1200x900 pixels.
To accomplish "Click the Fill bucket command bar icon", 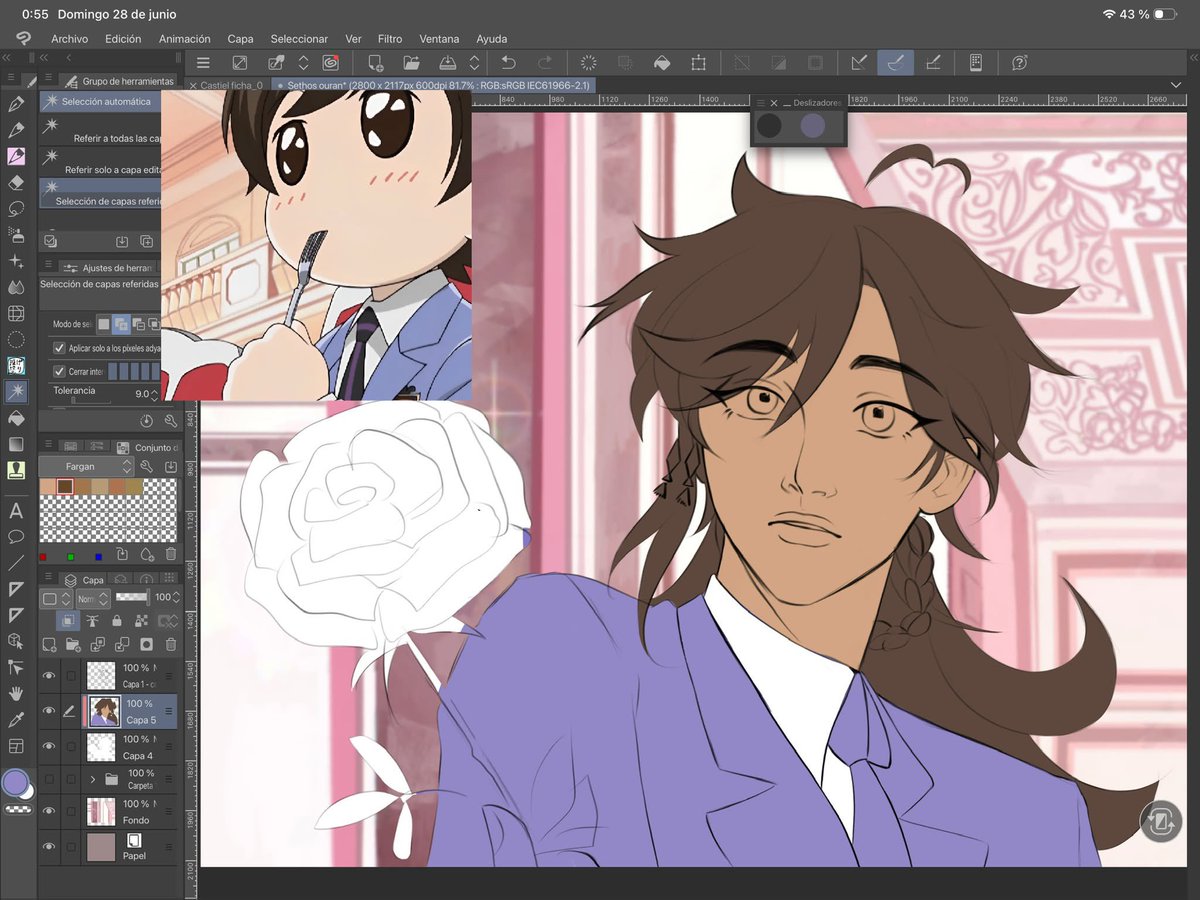I will [x=661, y=63].
